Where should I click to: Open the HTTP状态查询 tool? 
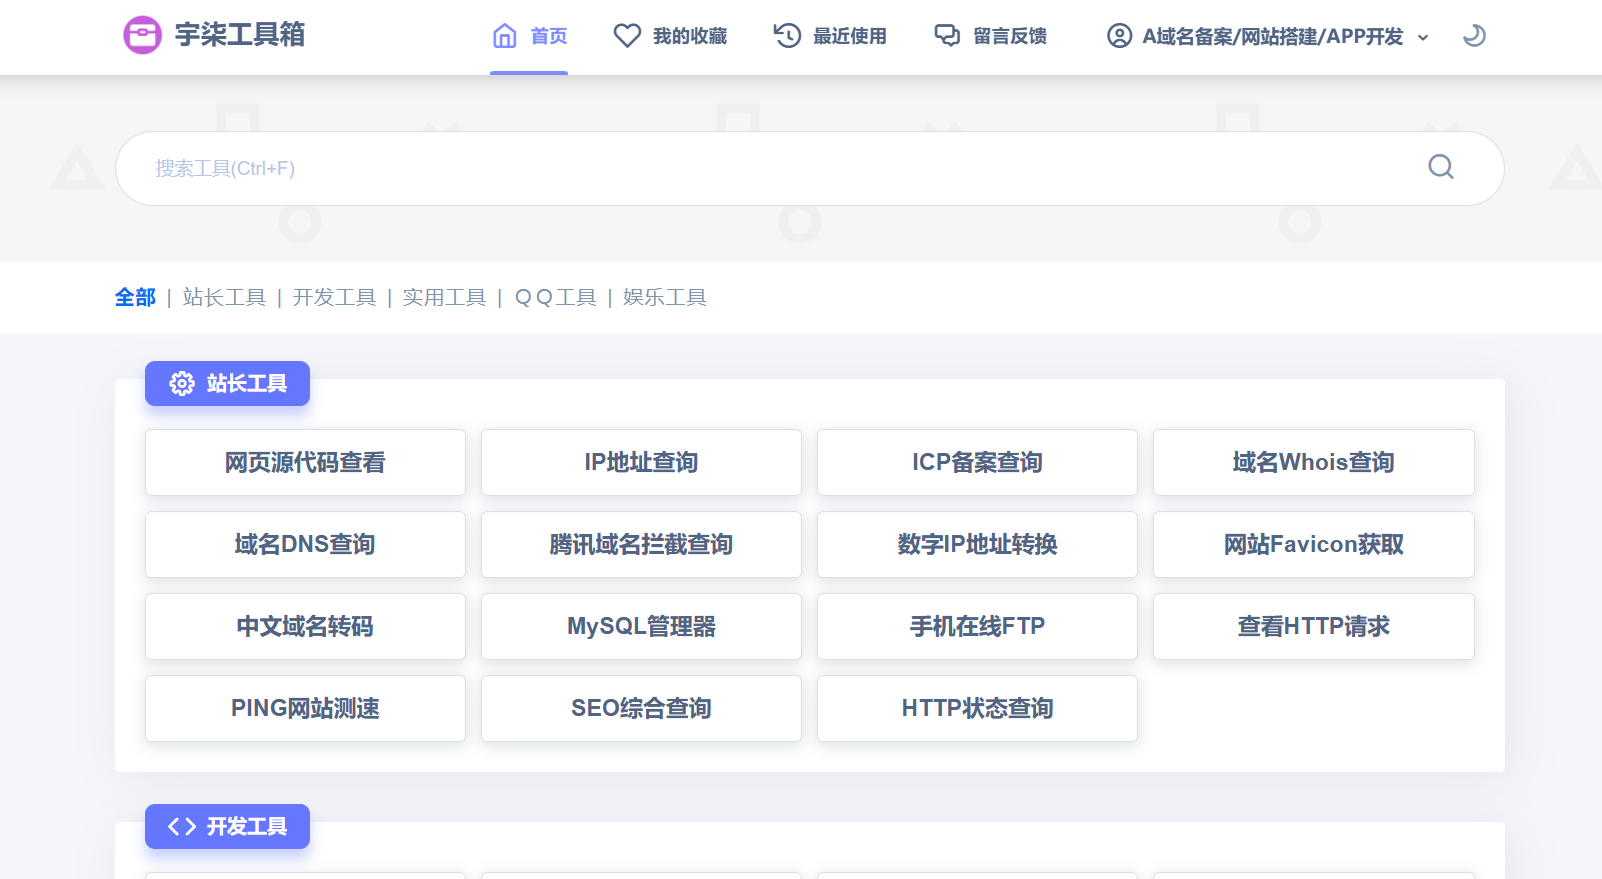point(977,708)
